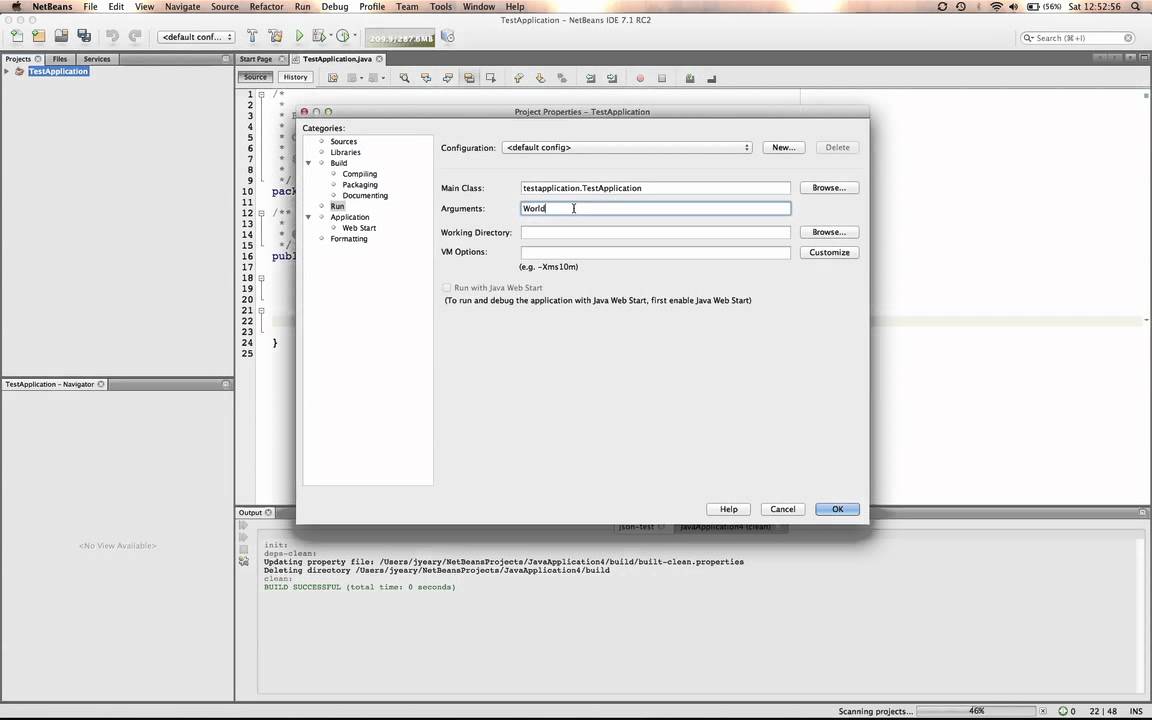Image resolution: width=1152 pixels, height=720 pixels.
Task: Click in the VM Options text field
Action: 656,253
